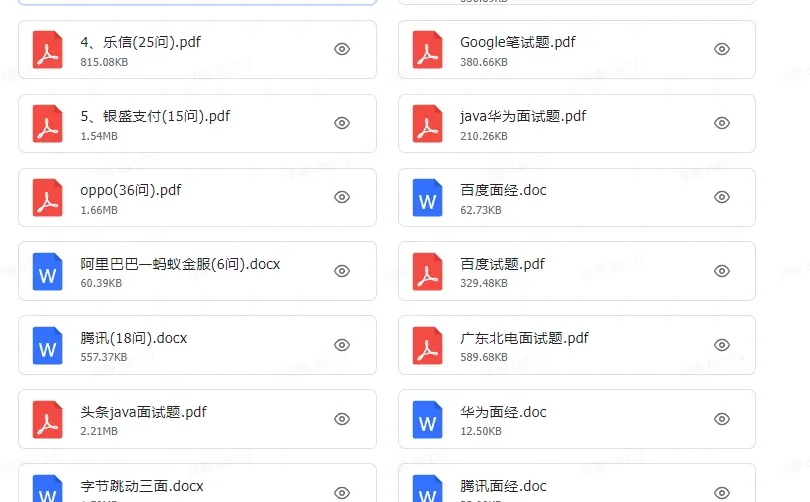Open file name 腾讯面经.doc
The height and width of the screenshot is (502, 810).
coord(503,486)
